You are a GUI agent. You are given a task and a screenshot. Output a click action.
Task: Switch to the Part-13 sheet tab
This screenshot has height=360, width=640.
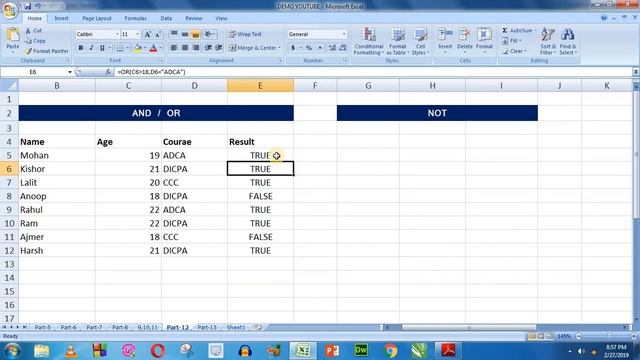point(207,327)
